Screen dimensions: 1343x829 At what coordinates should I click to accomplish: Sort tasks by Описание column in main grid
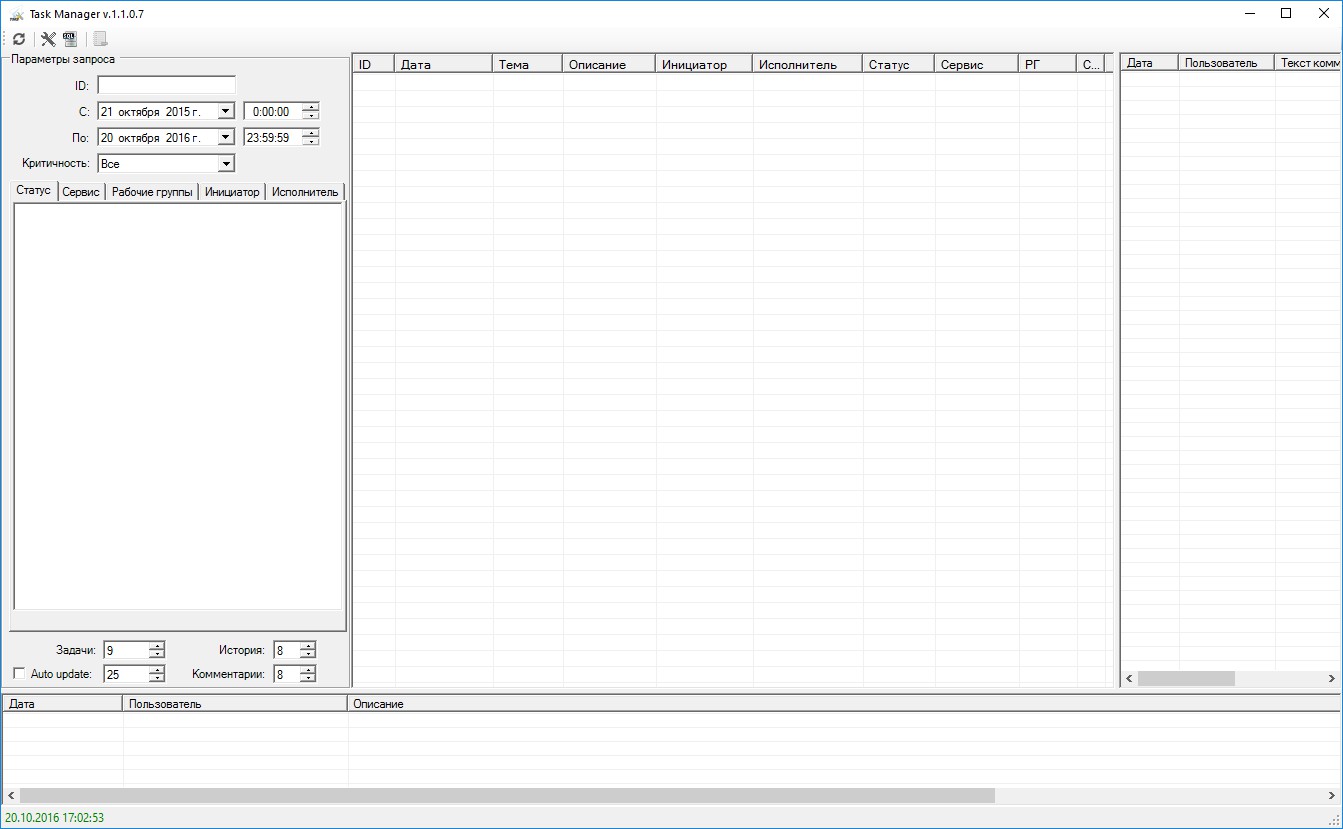click(x=609, y=64)
